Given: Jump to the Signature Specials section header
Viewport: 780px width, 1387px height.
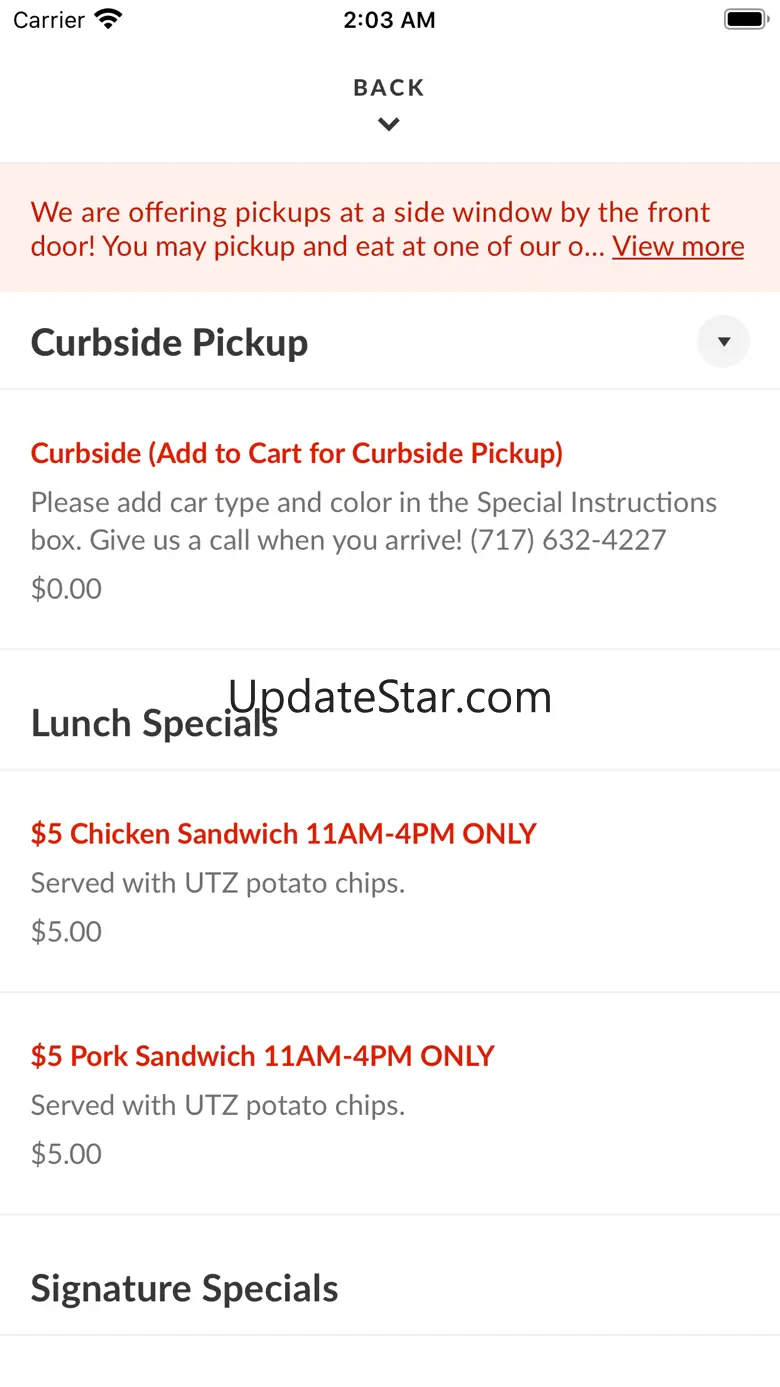Looking at the screenshot, I should click(x=185, y=1289).
